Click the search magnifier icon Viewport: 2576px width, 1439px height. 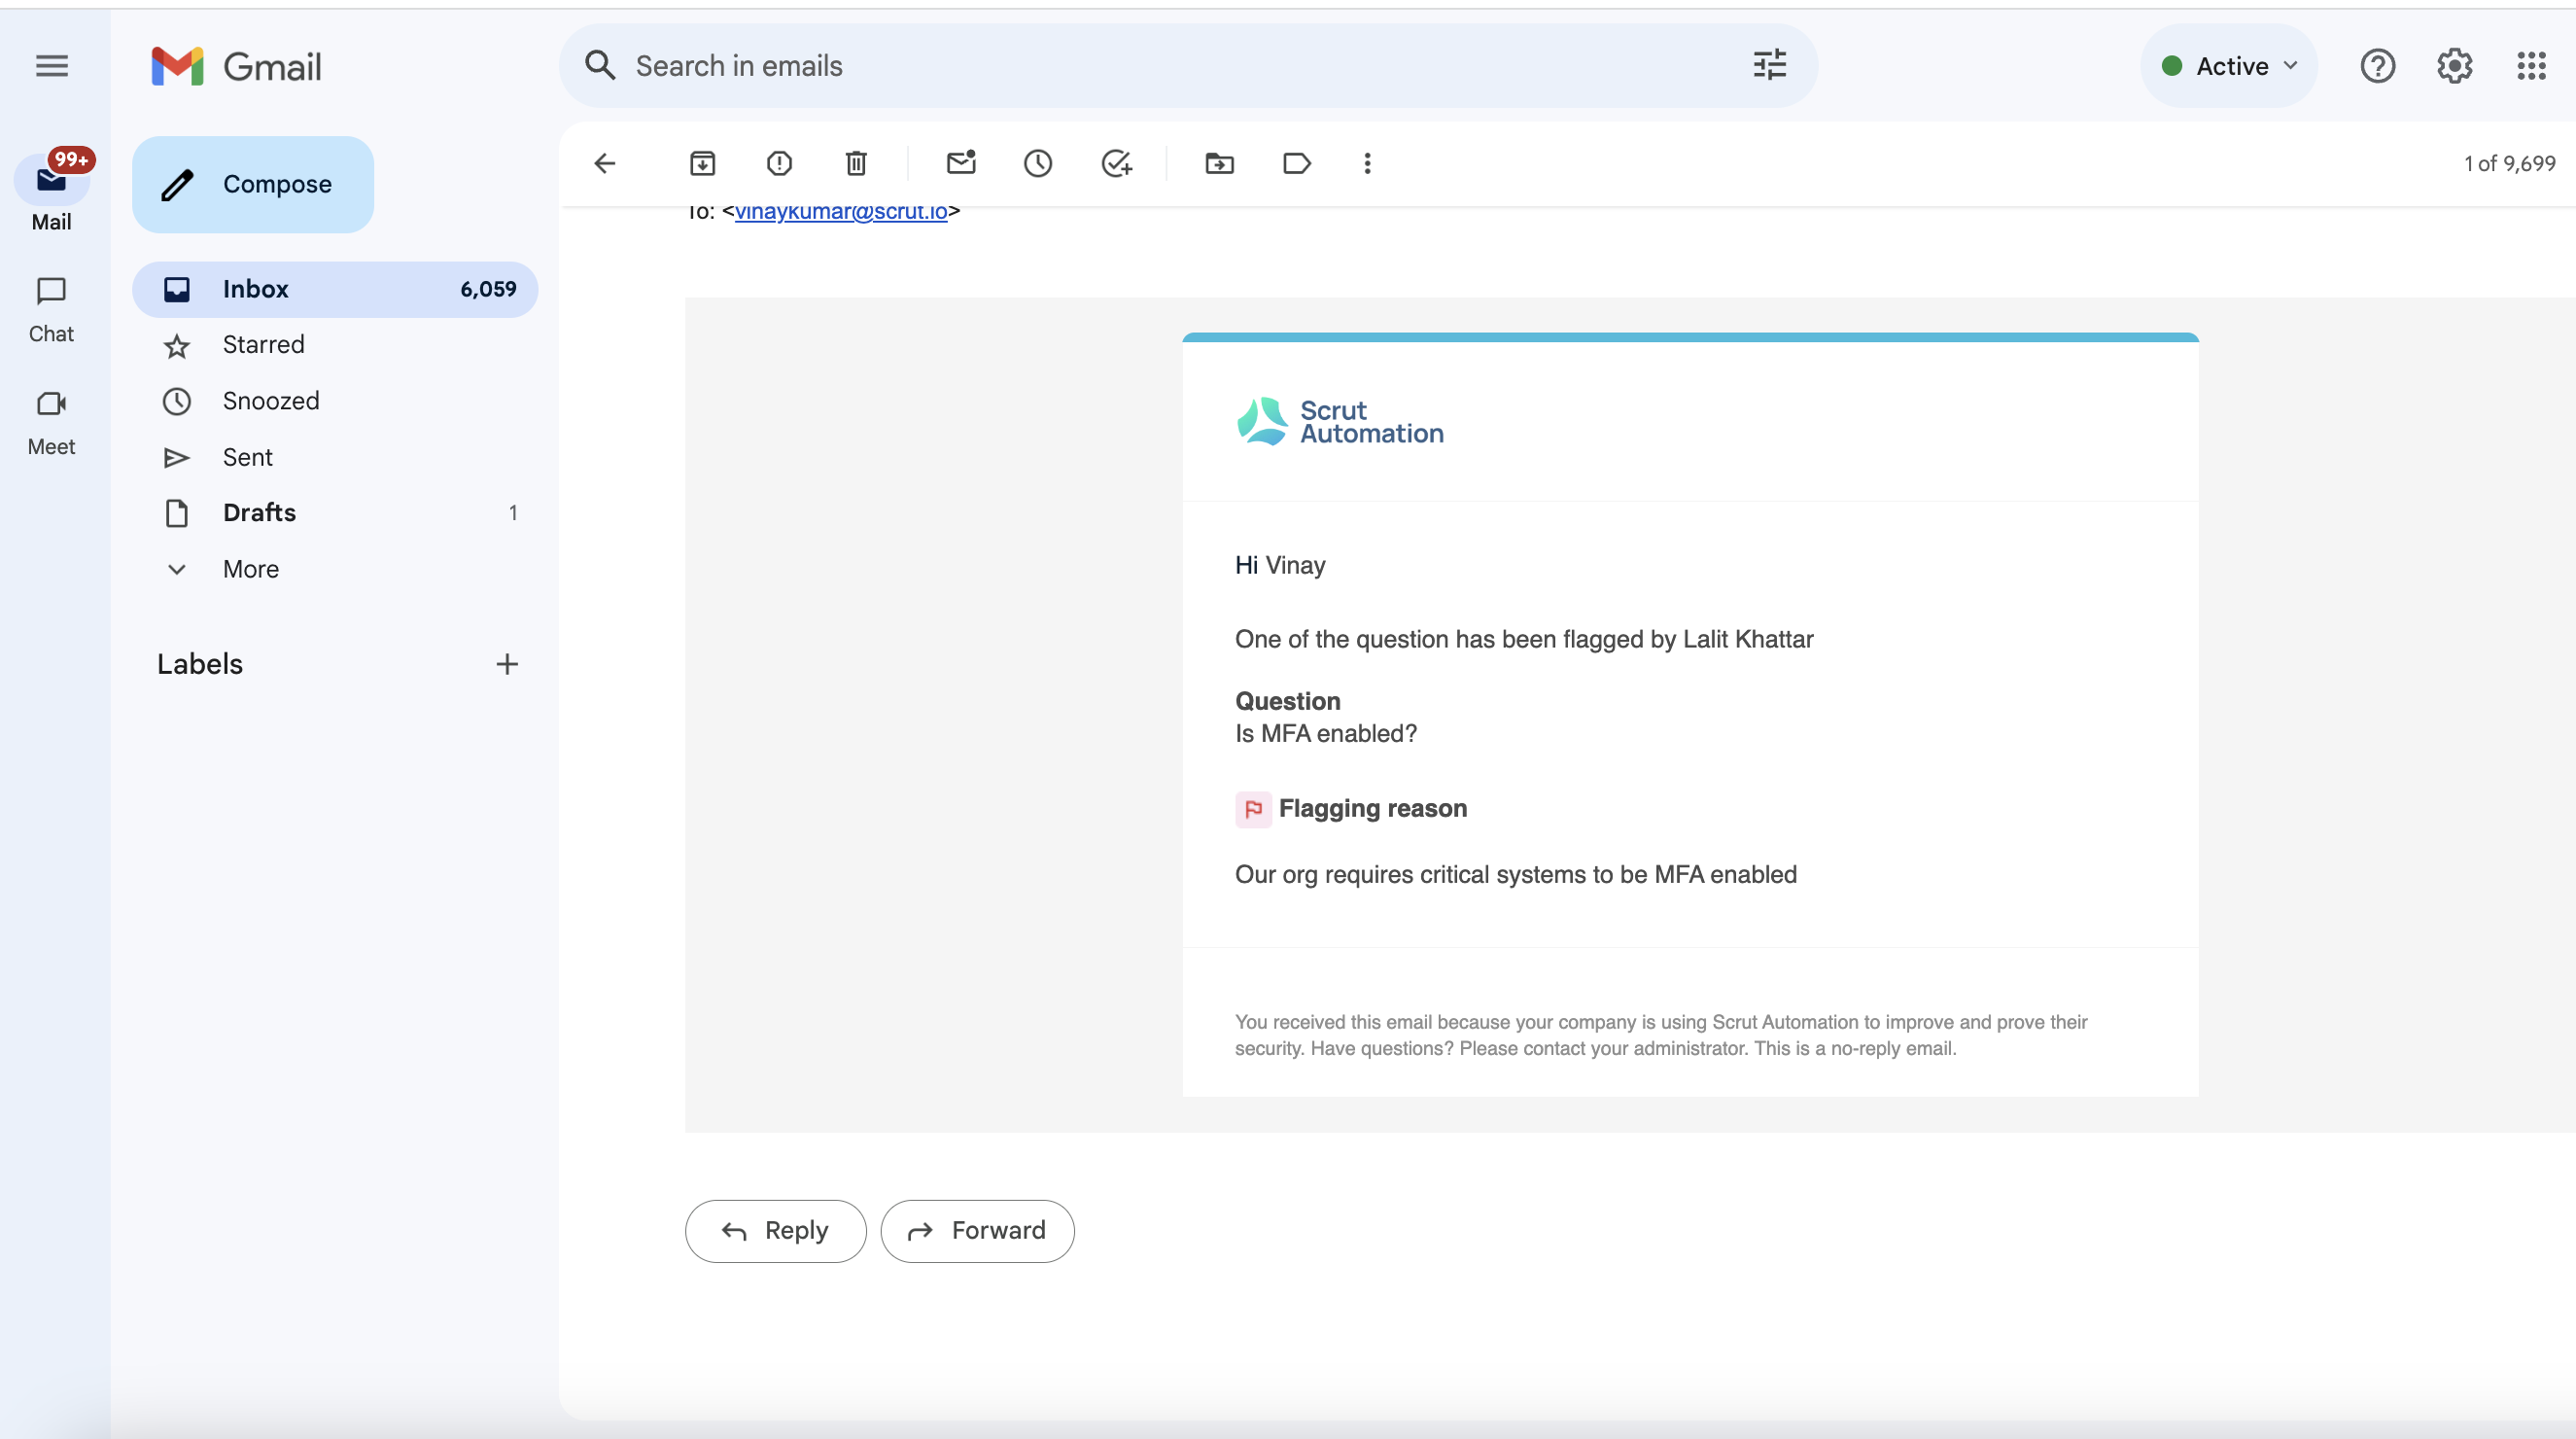point(600,66)
